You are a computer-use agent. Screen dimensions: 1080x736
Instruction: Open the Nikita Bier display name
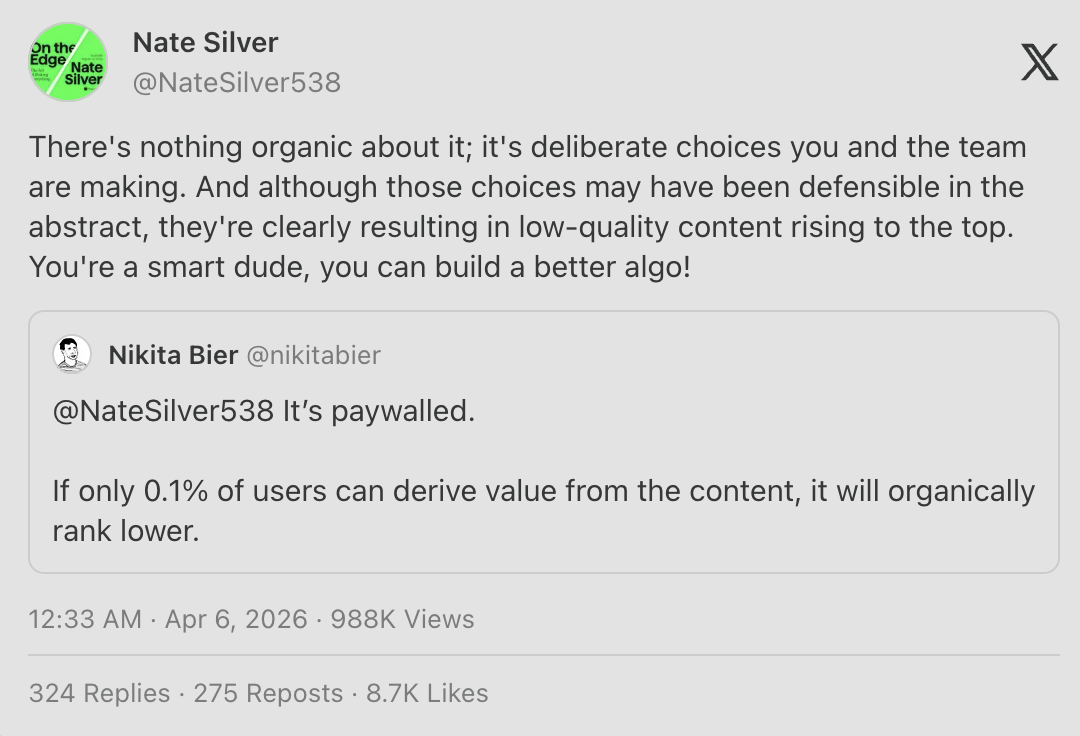pos(173,355)
